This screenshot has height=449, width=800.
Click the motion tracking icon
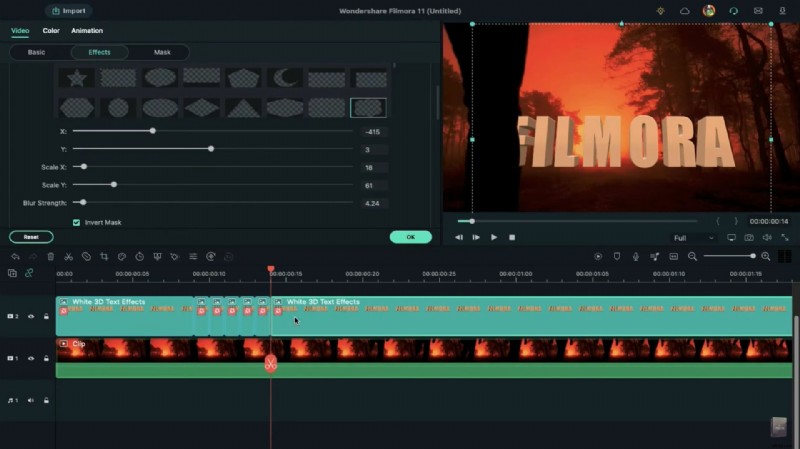175,257
